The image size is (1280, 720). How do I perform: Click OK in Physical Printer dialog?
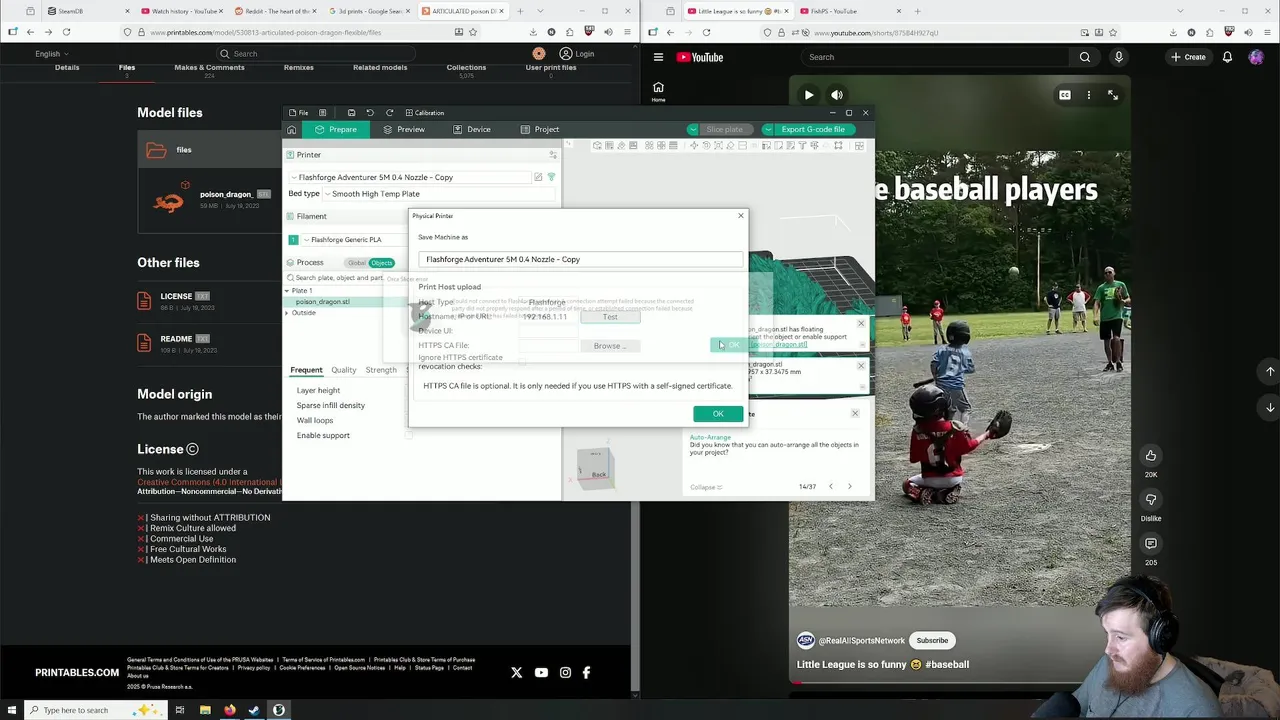(x=718, y=414)
